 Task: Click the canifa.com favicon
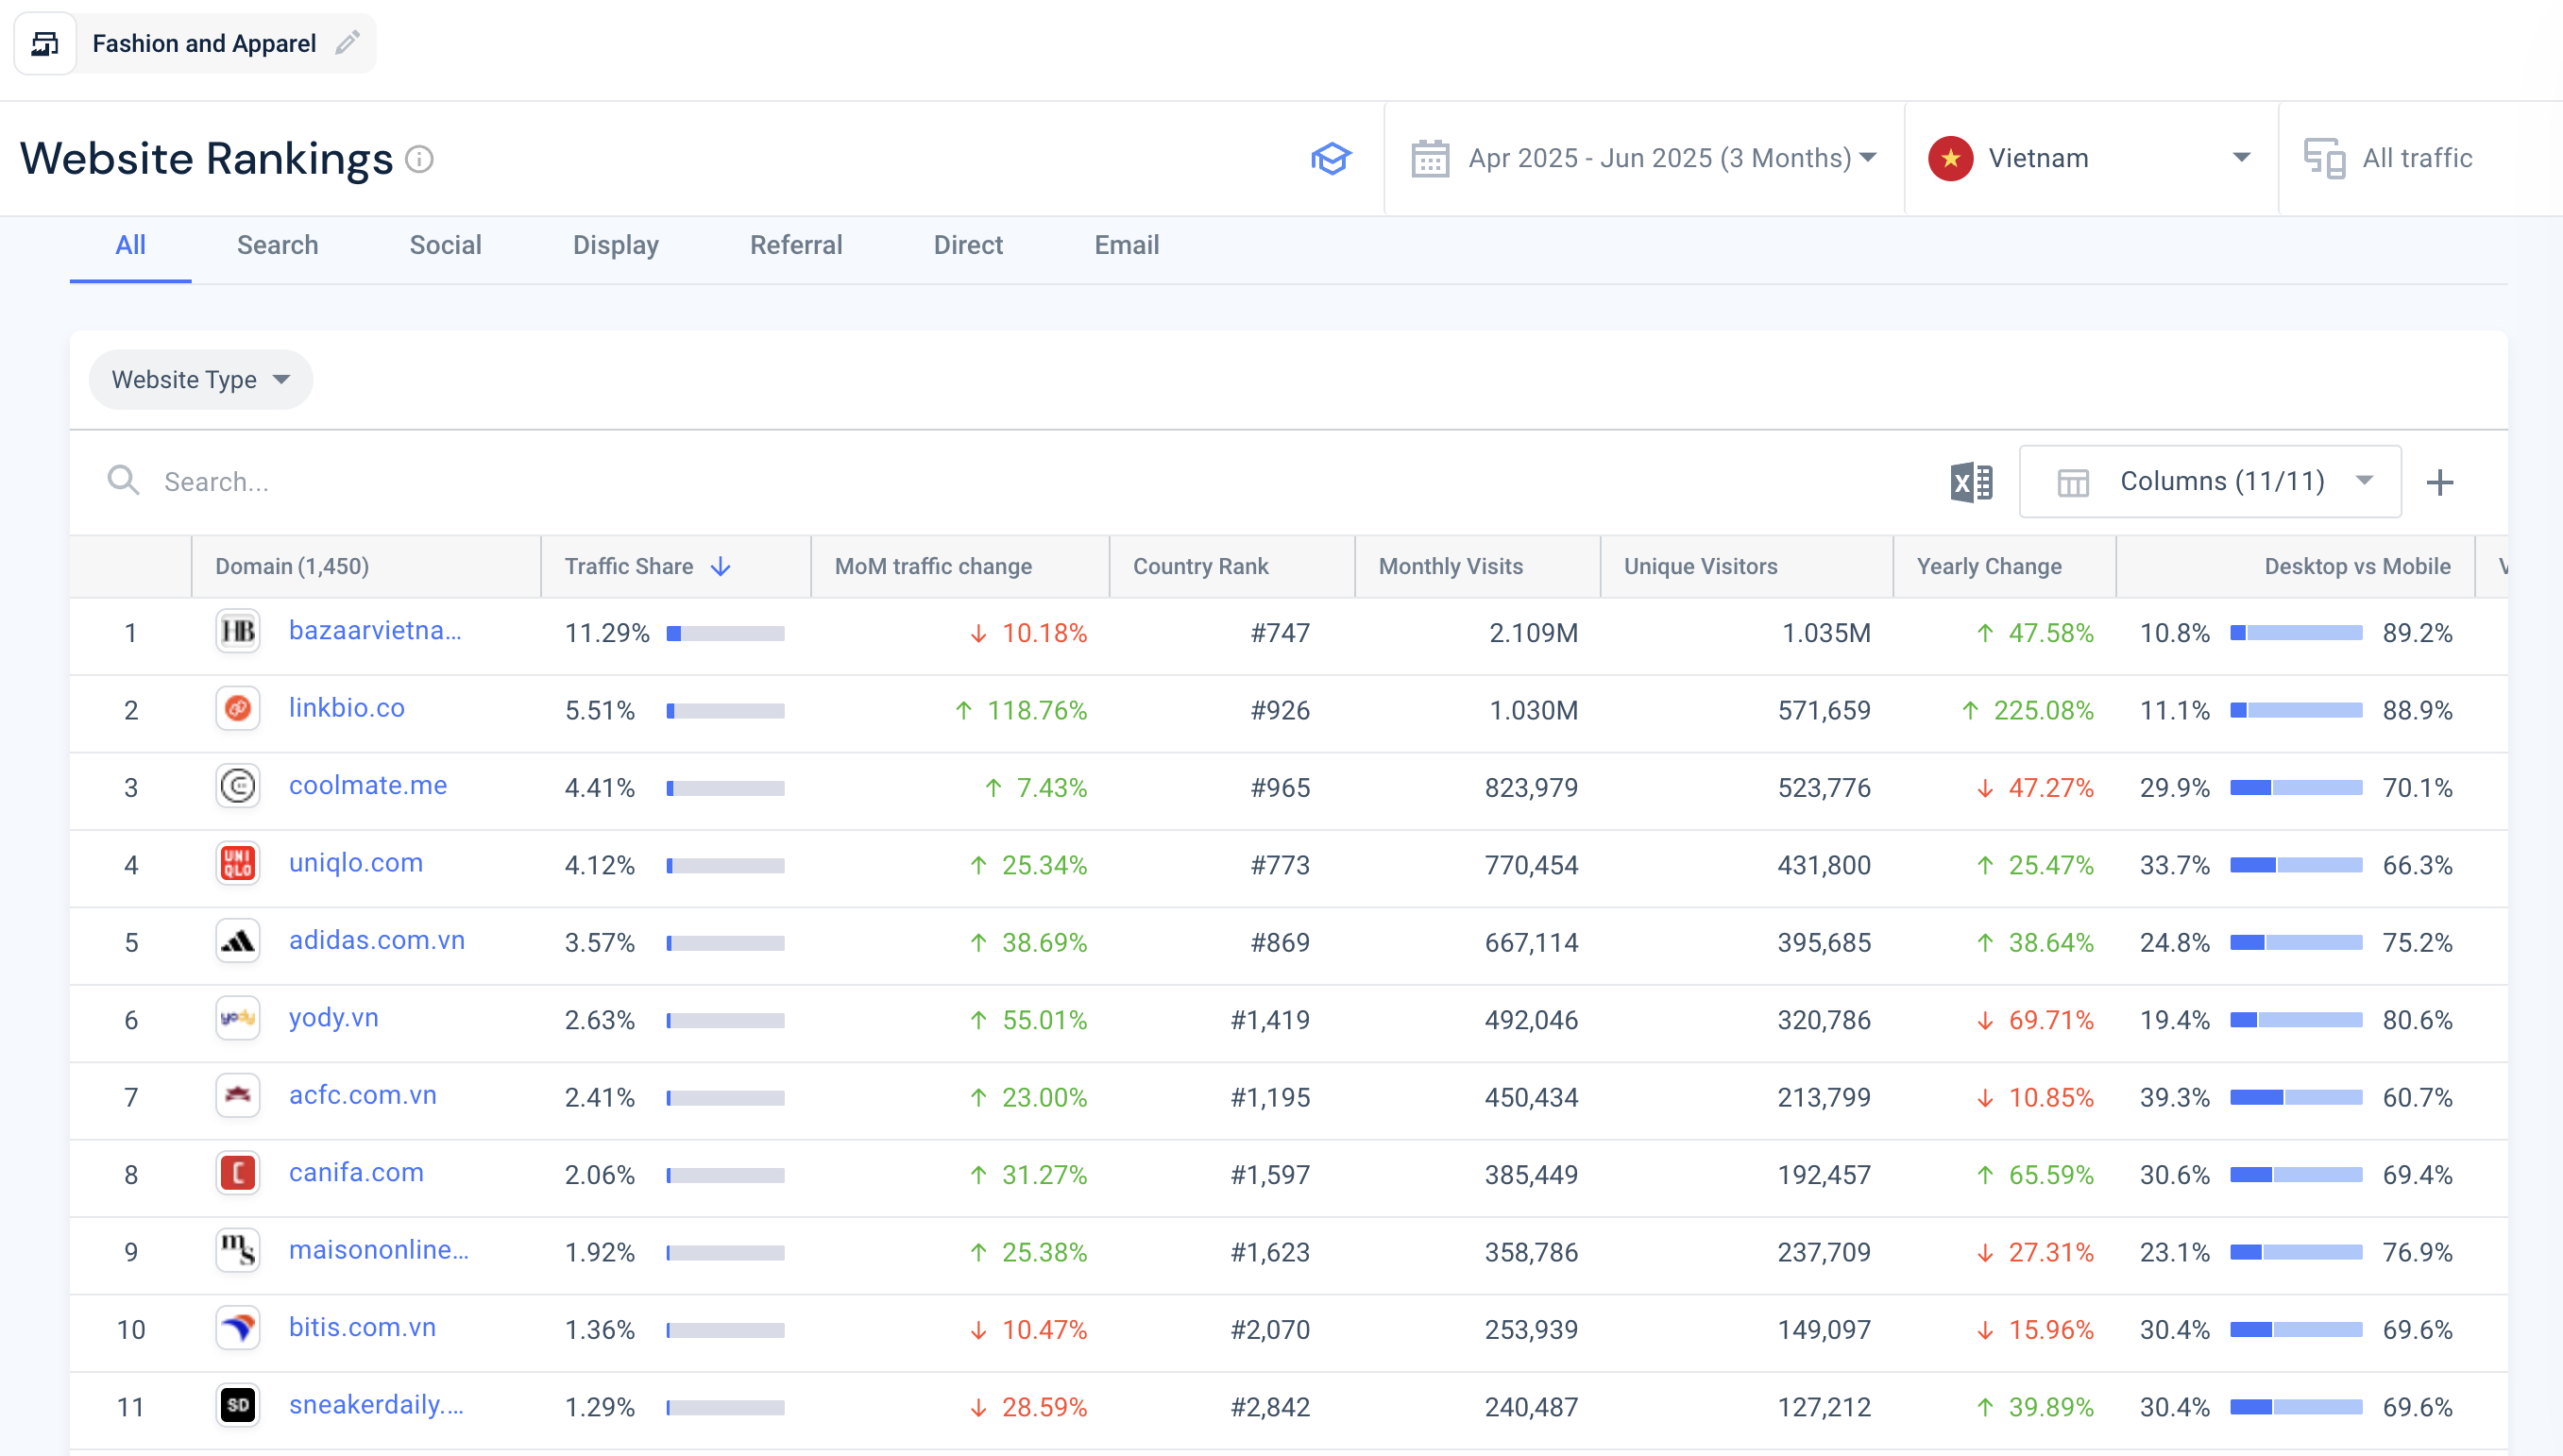238,1174
